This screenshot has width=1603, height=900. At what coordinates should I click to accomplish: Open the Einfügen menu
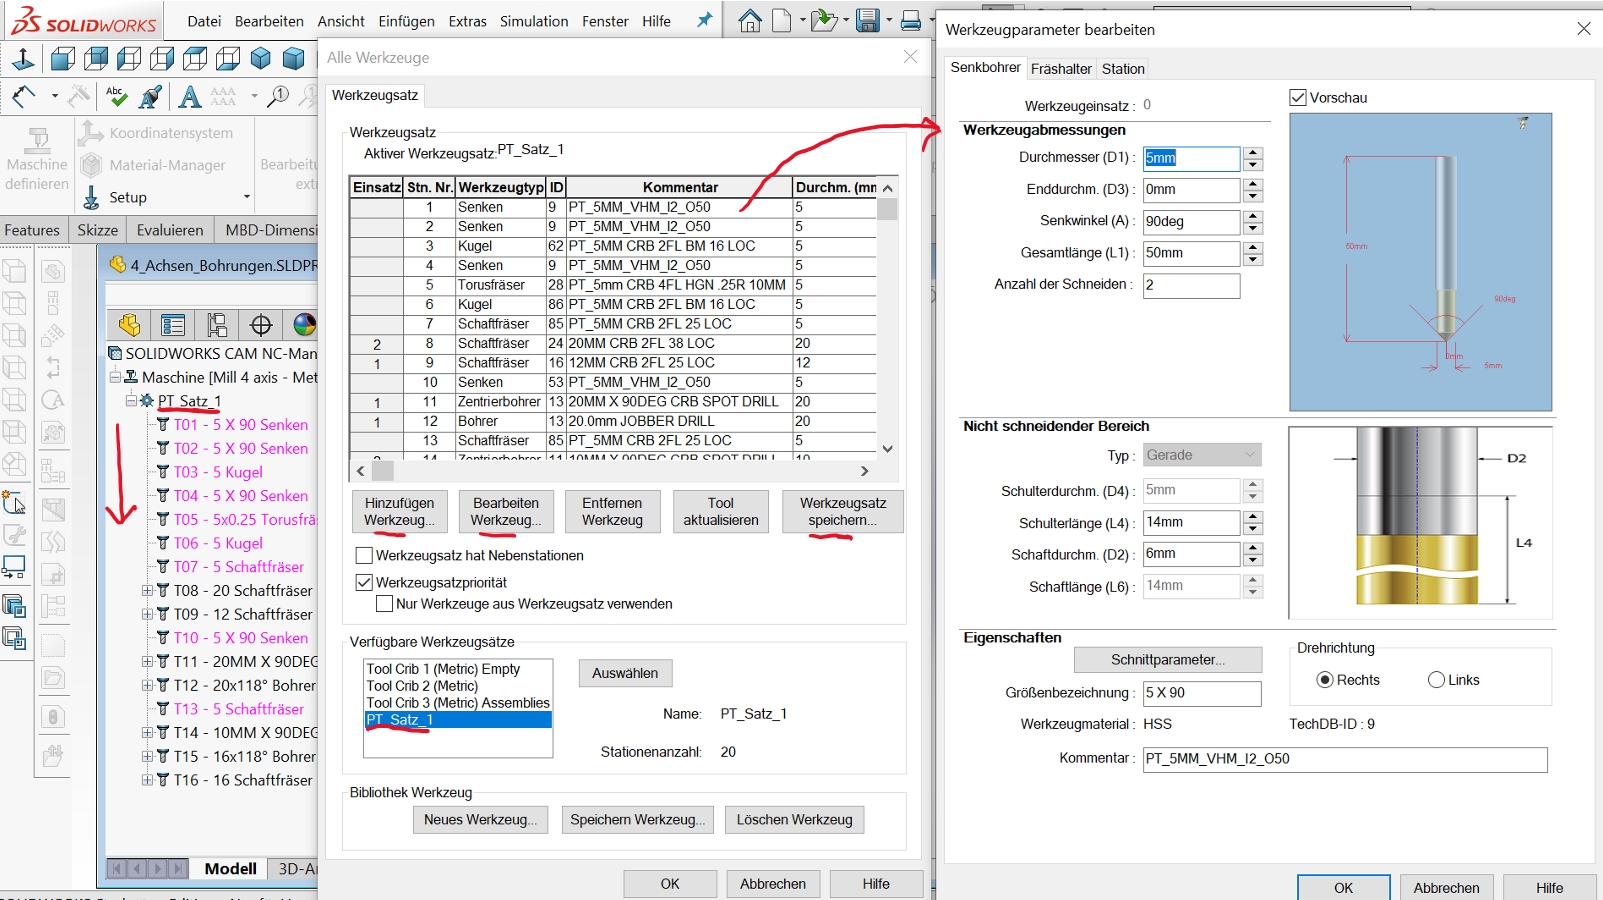click(406, 21)
